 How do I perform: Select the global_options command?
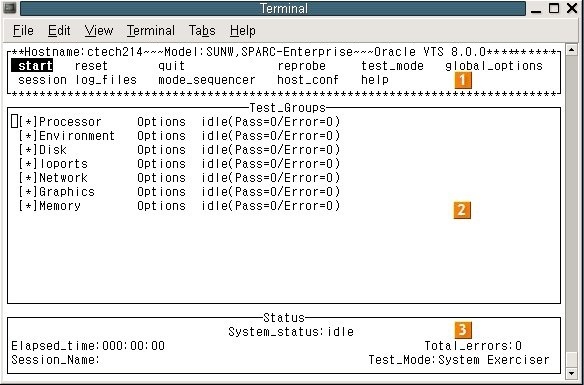(x=494, y=66)
